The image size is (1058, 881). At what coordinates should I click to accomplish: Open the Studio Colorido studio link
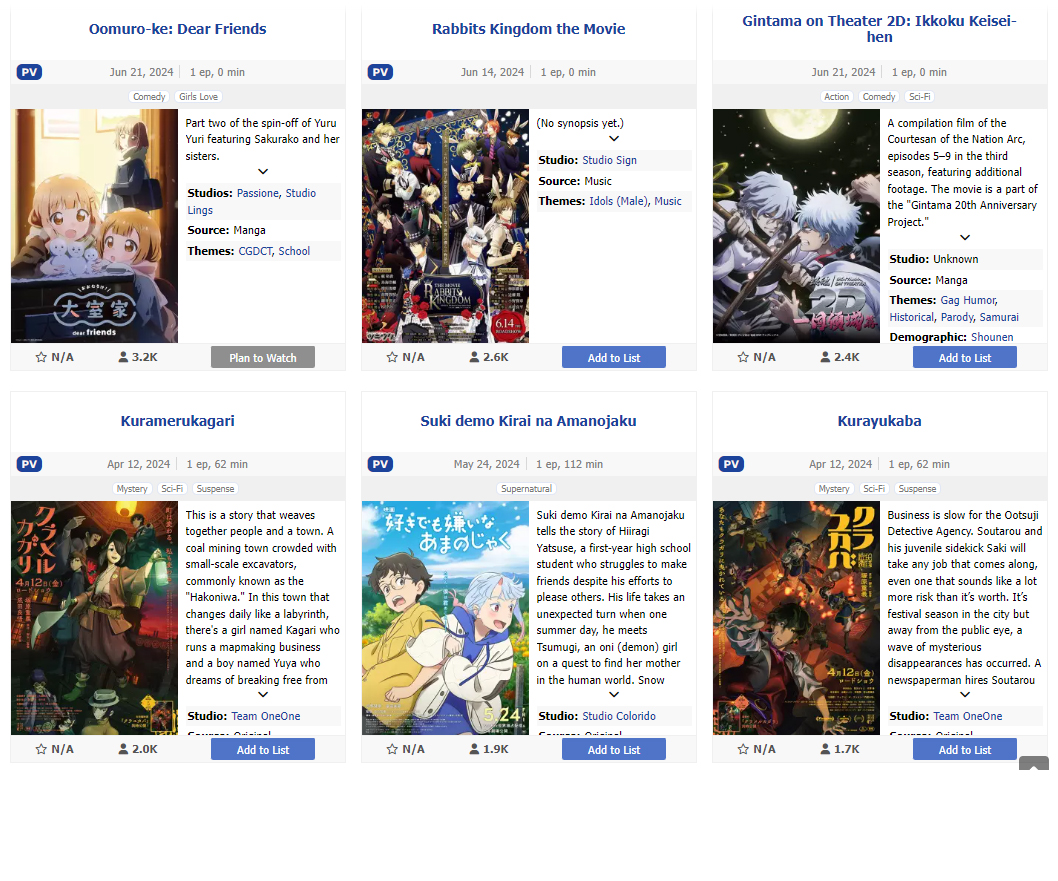point(619,716)
